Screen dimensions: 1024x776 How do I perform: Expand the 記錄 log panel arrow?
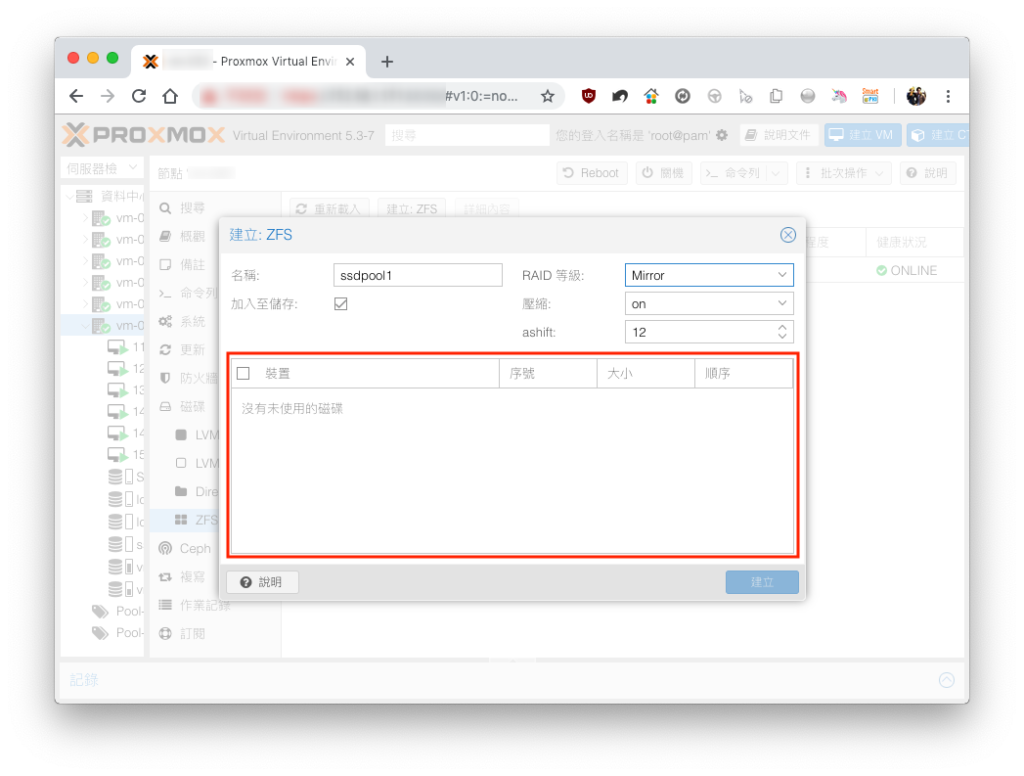946,680
